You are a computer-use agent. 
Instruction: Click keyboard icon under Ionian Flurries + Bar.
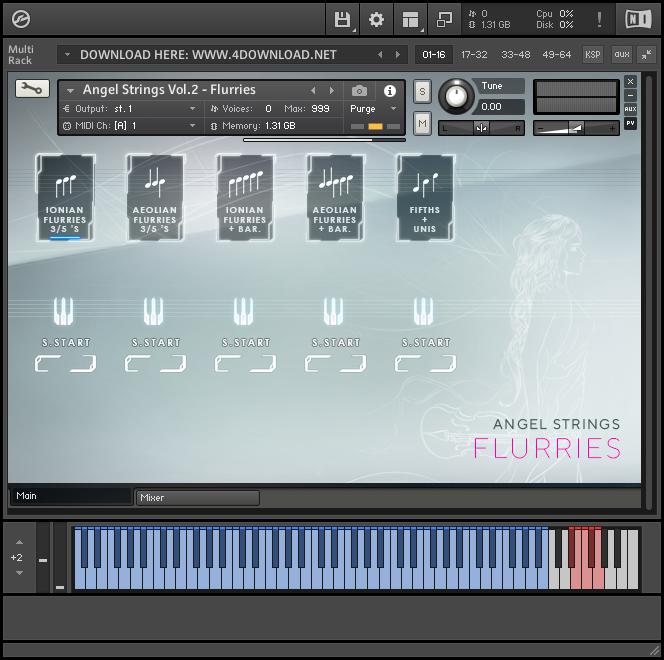coord(243,311)
